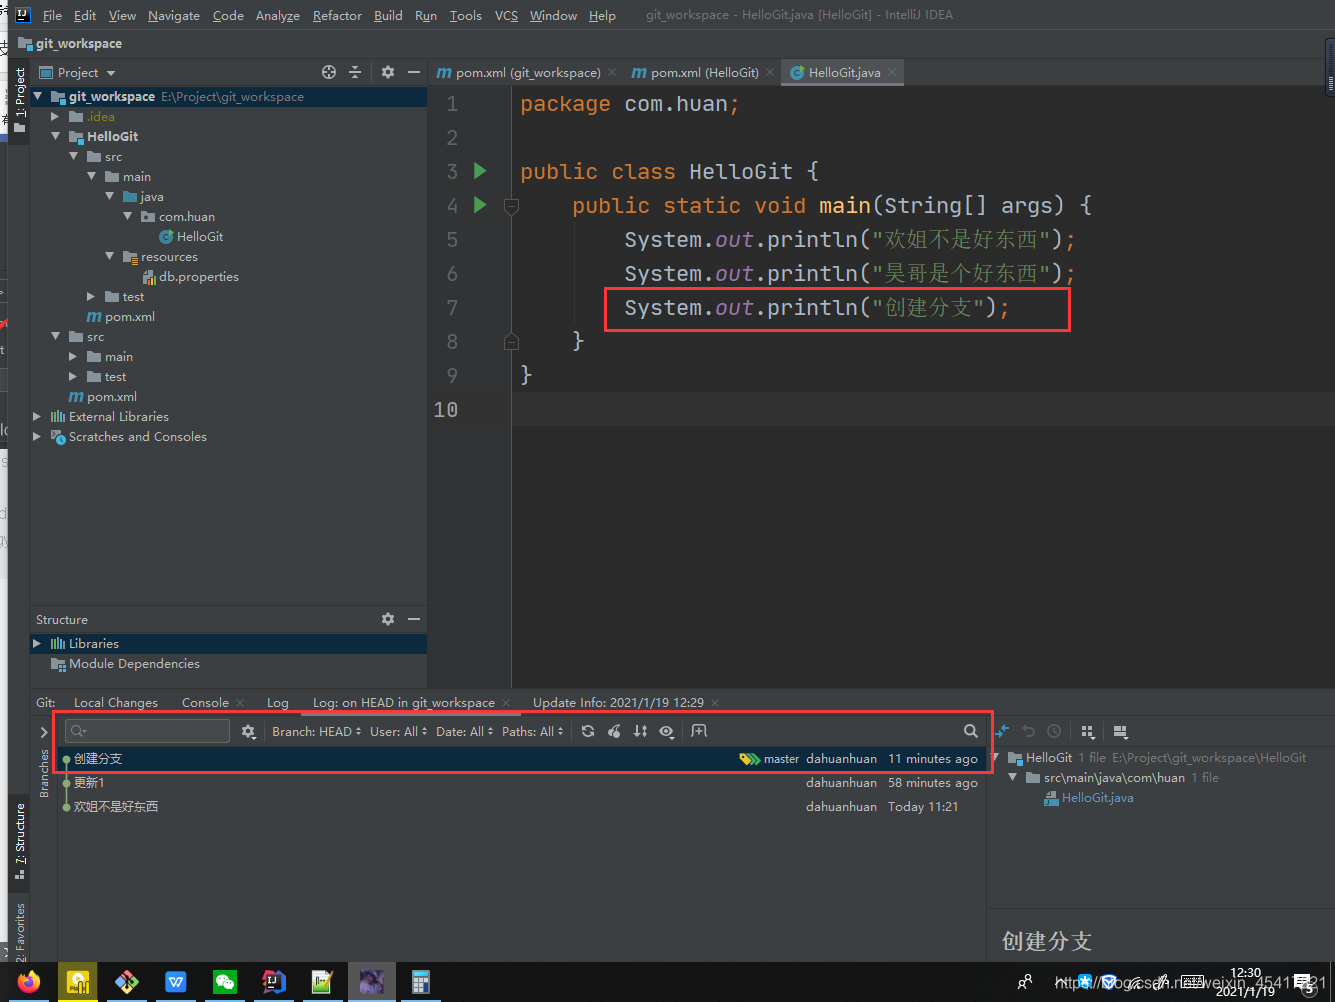Open the VCS menu
Viewport: 1335px width, 1002px height.
pyautogui.click(x=506, y=15)
